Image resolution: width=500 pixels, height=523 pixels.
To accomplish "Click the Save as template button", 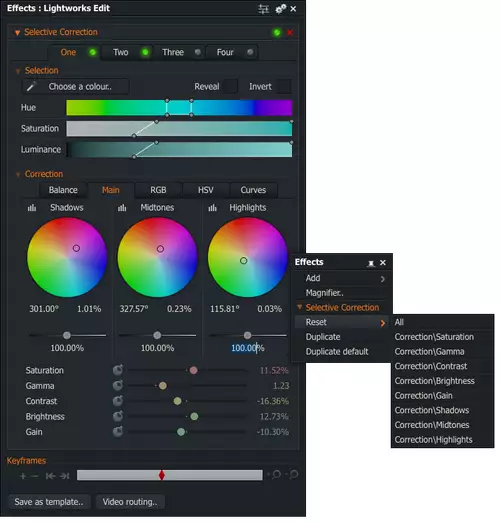I will click(49, 502).
